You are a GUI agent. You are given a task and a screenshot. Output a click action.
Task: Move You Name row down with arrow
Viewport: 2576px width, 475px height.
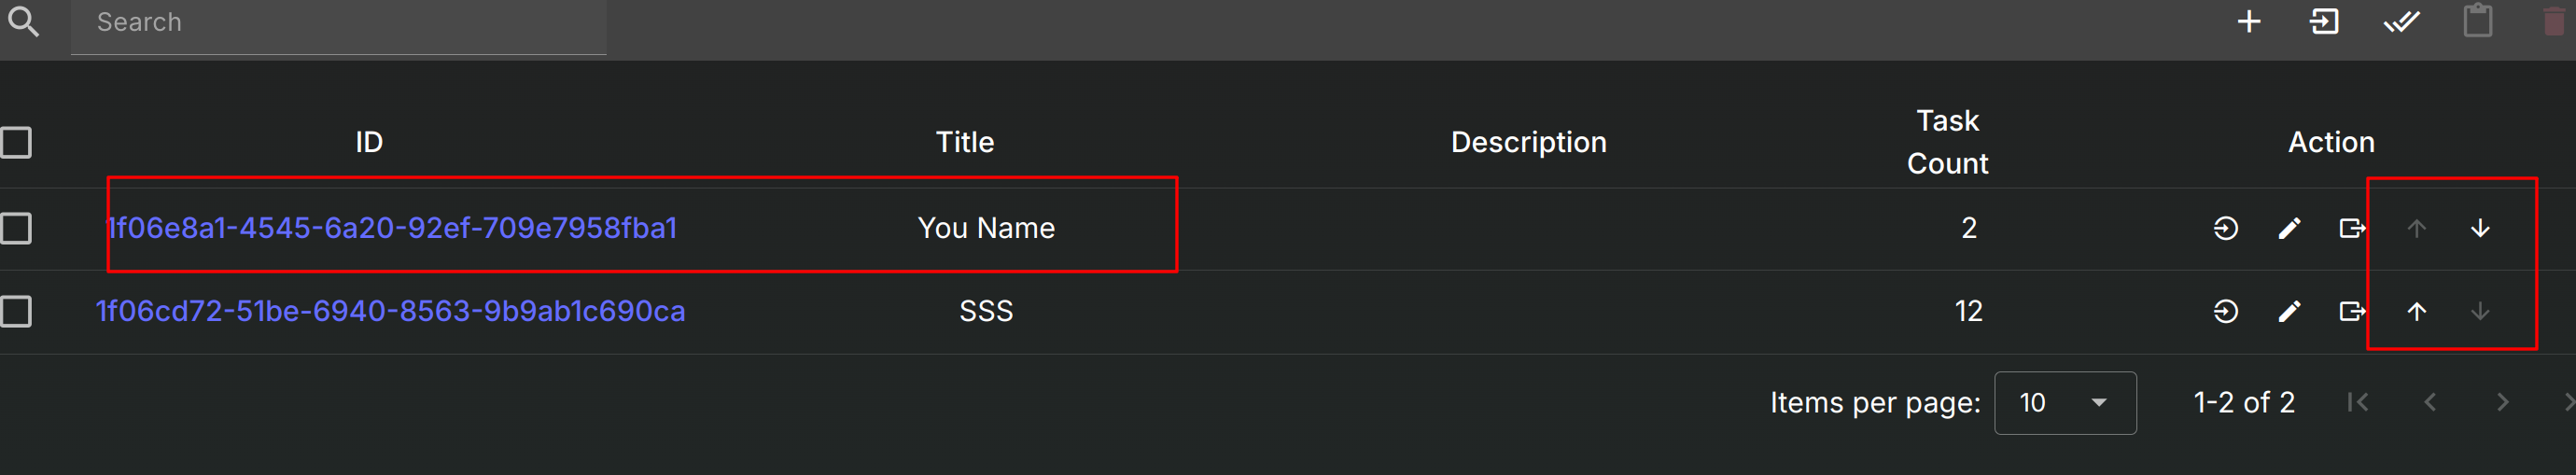[x=2480, y=229]
